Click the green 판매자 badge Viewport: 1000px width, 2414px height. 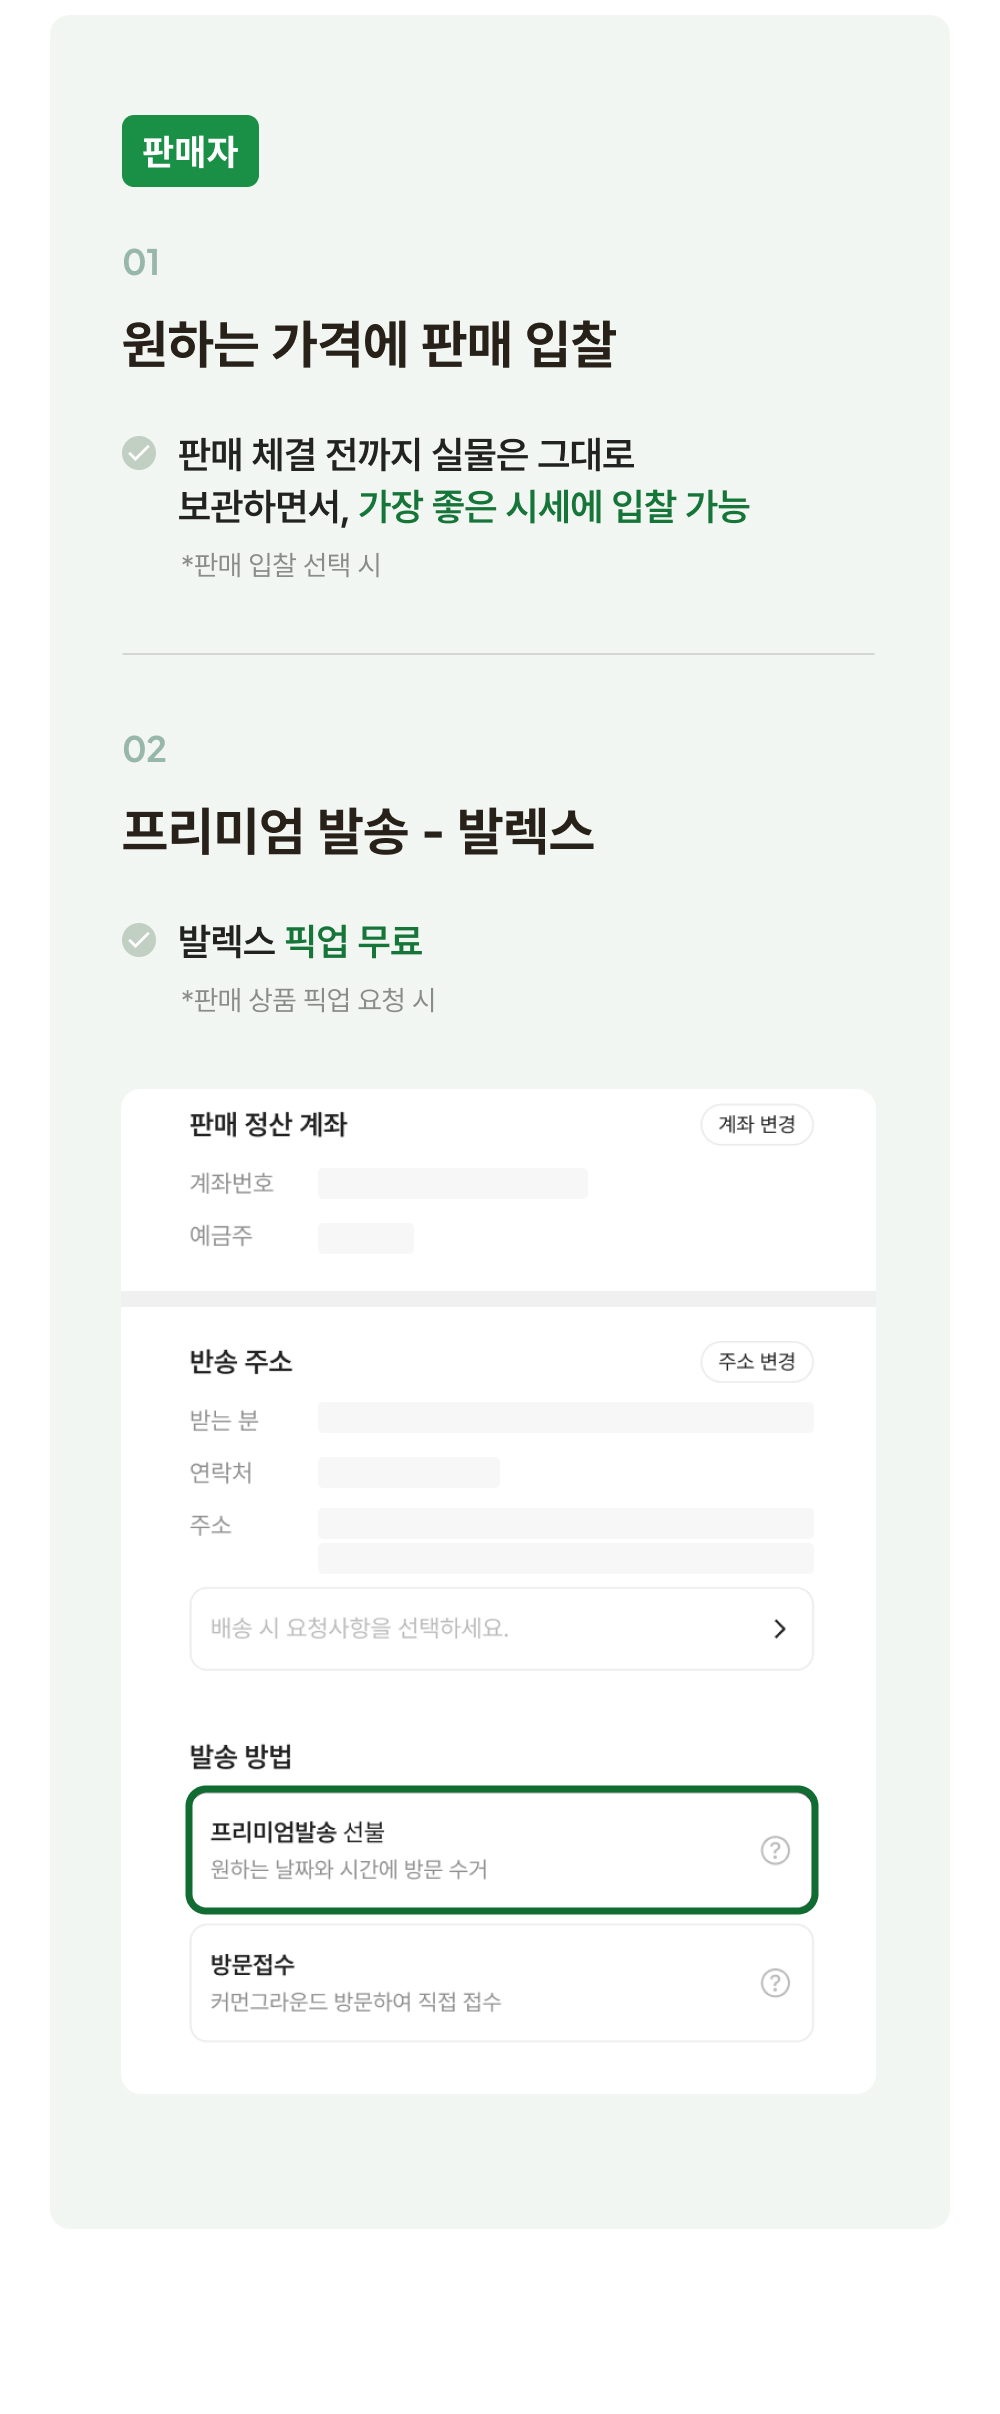point(190,151)
